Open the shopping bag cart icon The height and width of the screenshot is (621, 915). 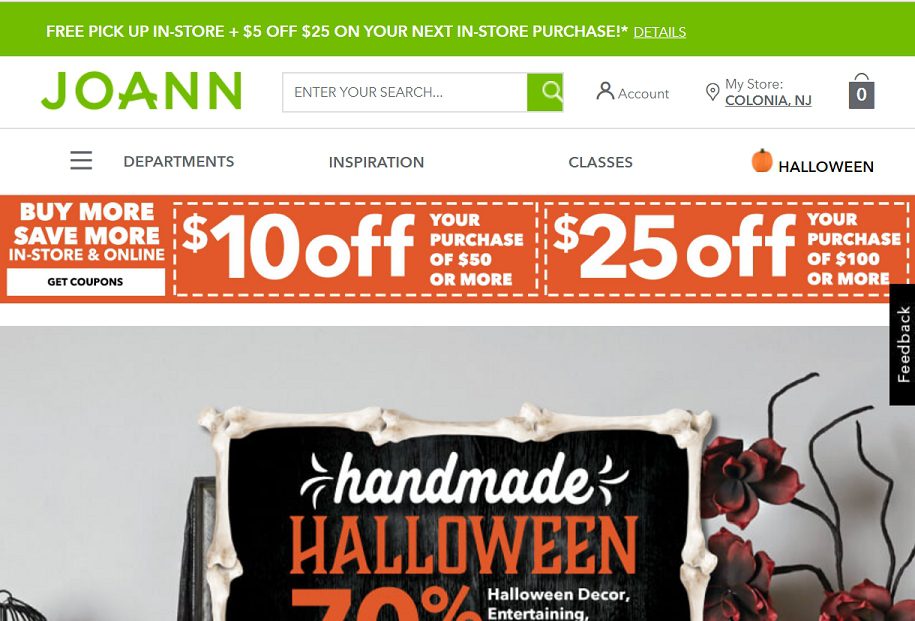point(861,91)
